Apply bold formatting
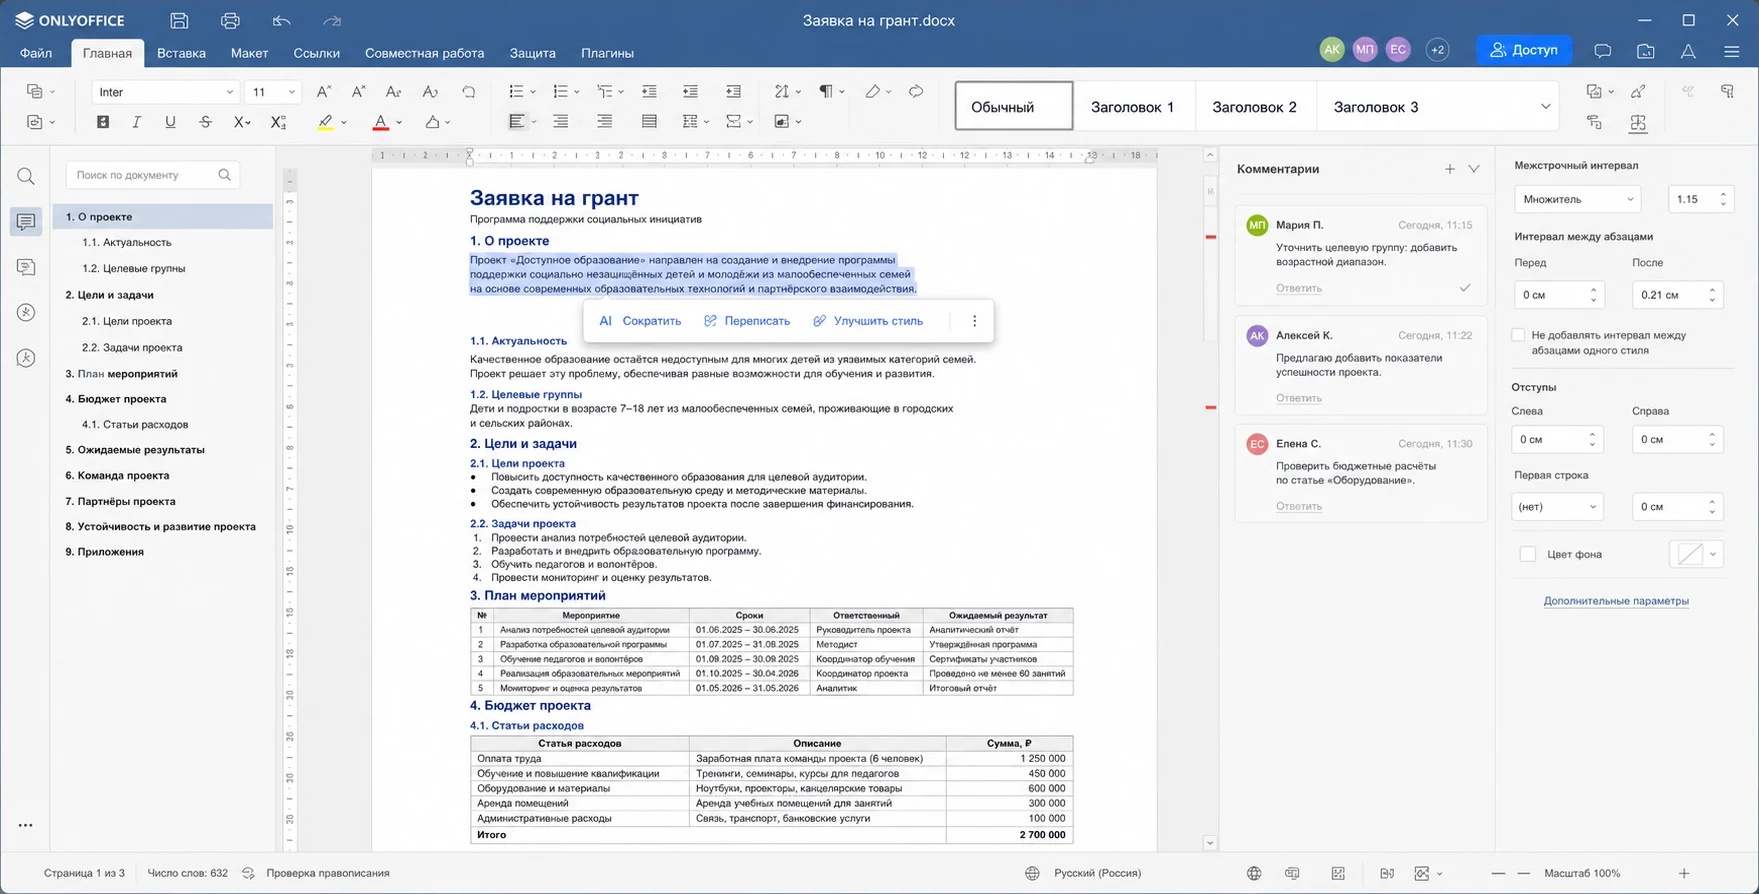Viewport: 1759px width, 894px height. coord(103,122)
